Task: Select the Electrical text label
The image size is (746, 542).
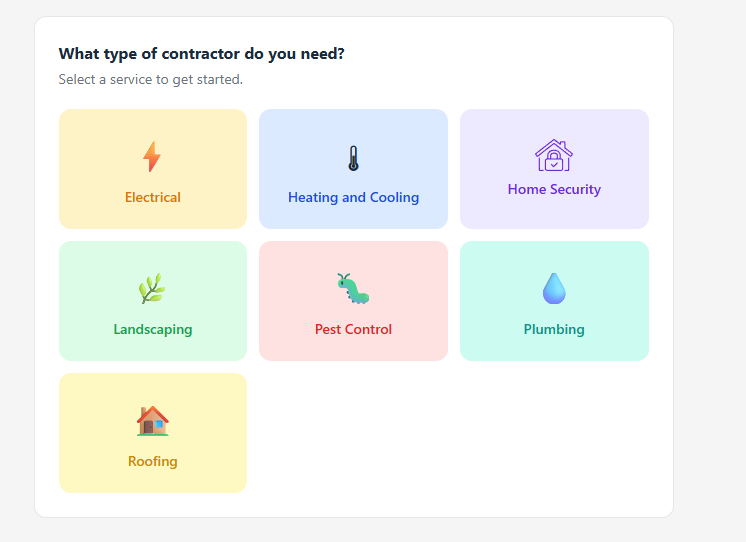Action: click(153, 197)
